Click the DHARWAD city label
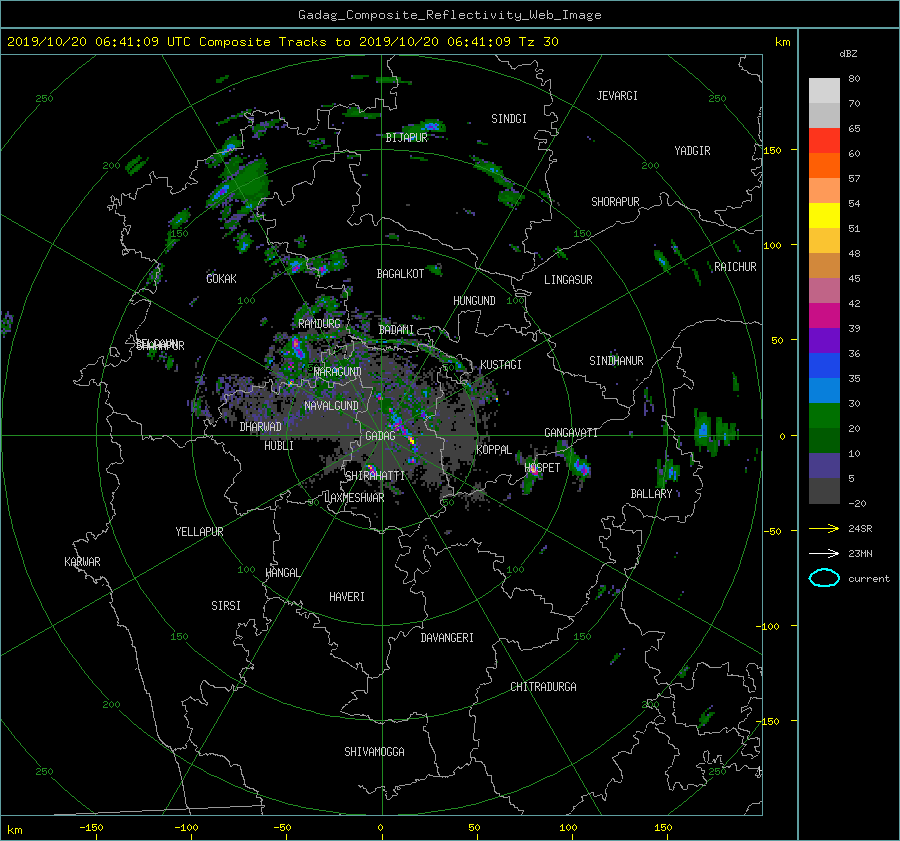900x841 pixels. click(261, 427)
